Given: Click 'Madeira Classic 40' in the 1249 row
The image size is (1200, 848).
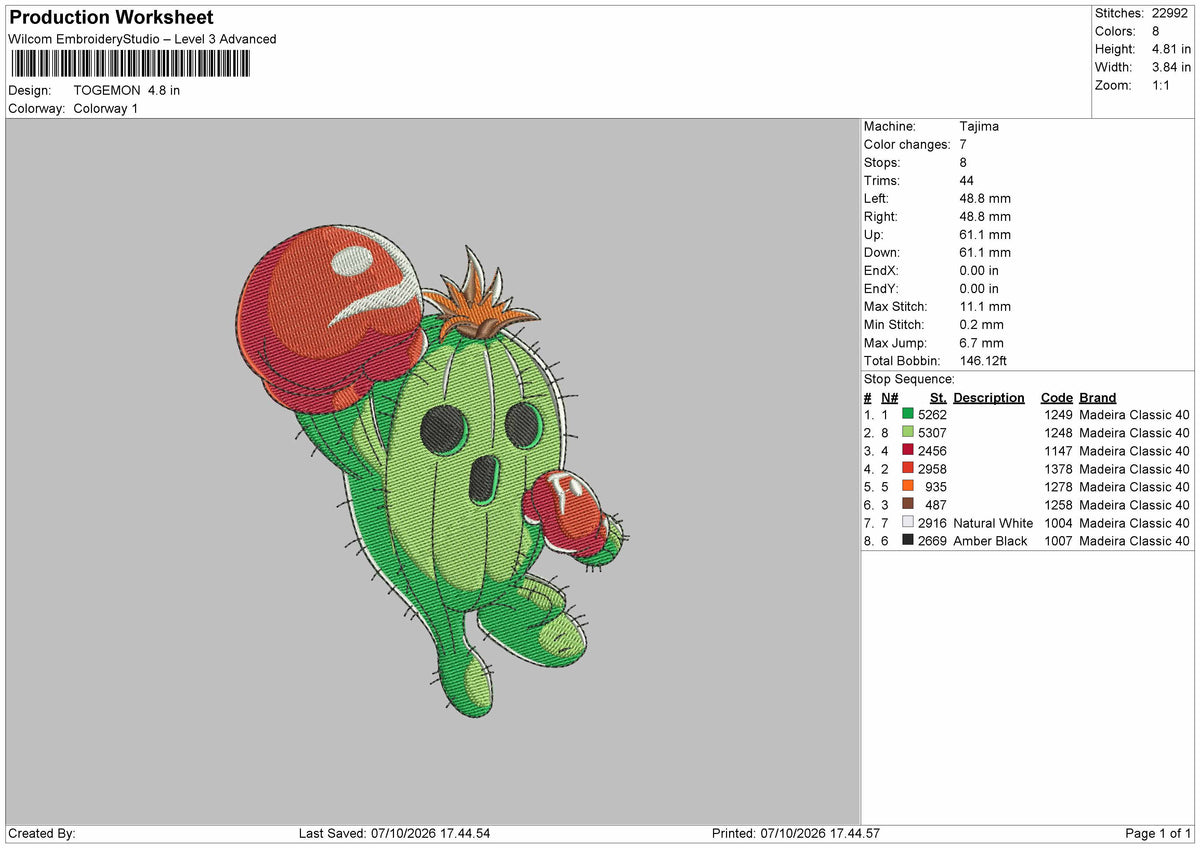Looking at the screenshot, I should (x=1135, y=415).
